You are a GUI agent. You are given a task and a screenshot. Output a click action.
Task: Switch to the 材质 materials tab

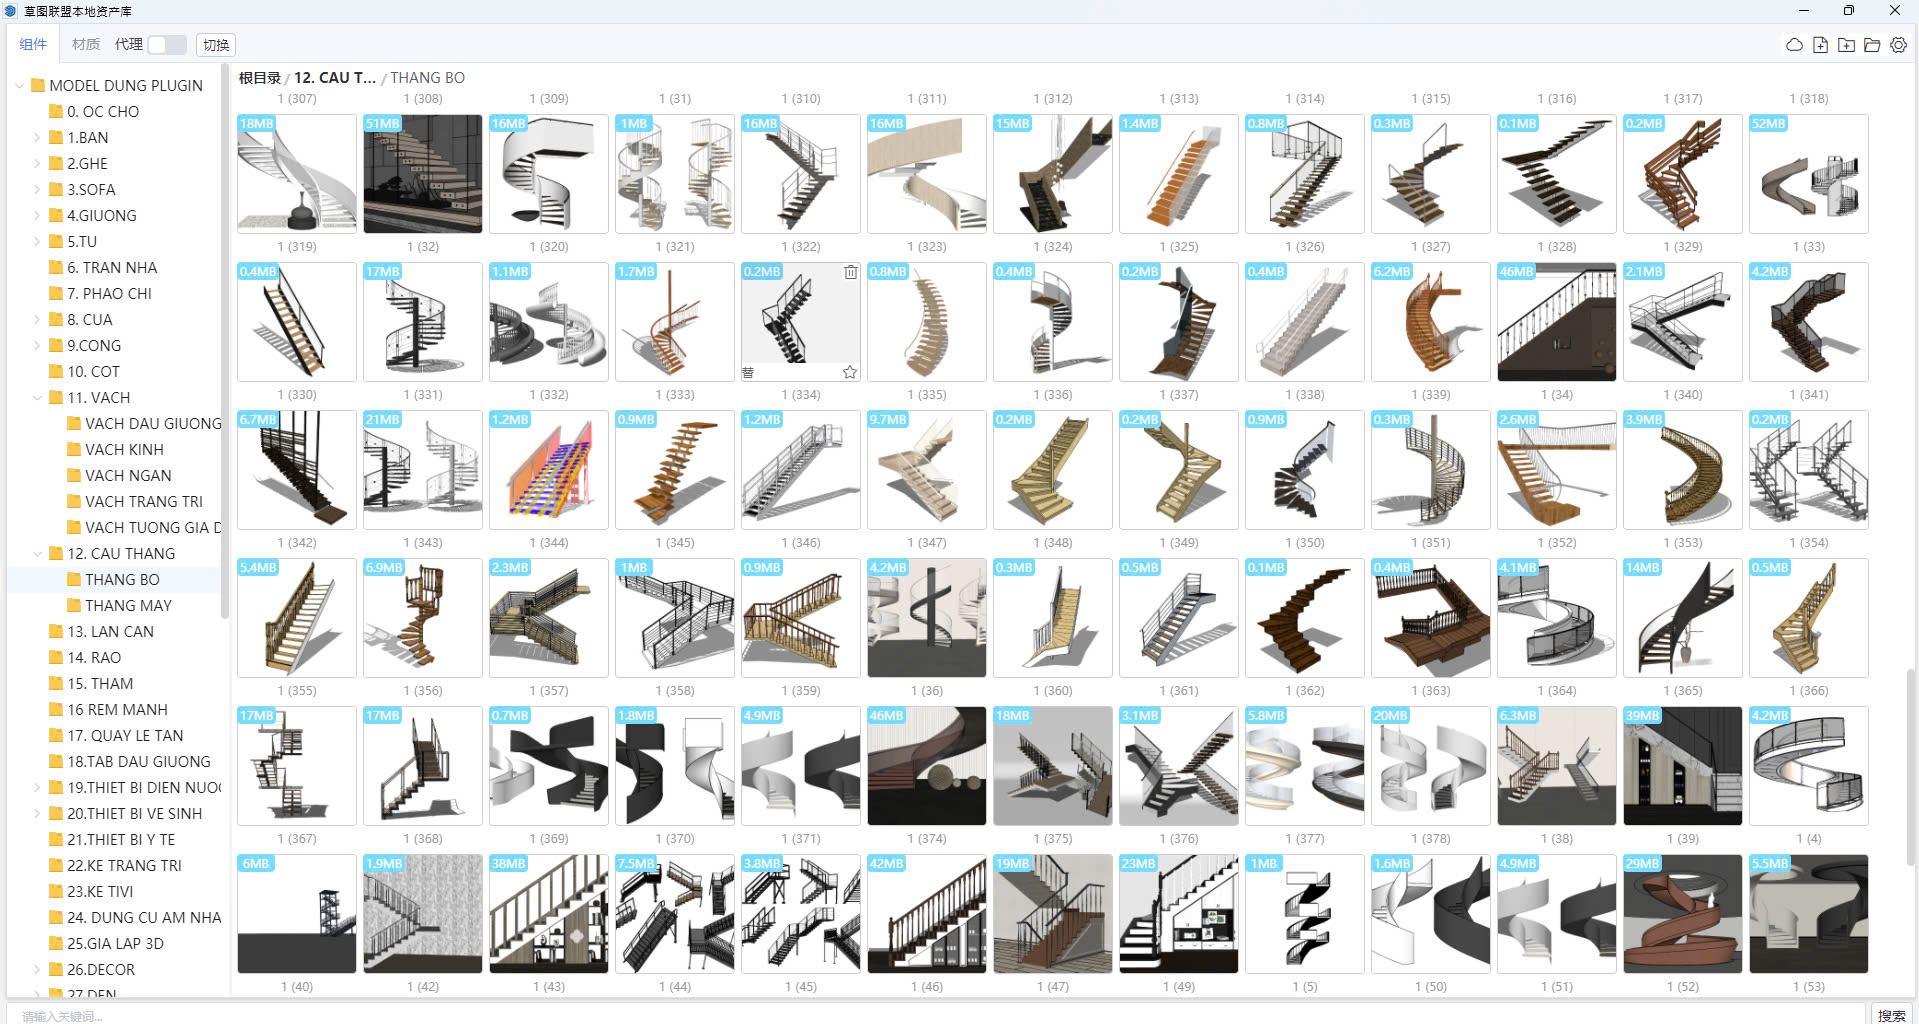[85, 45]
